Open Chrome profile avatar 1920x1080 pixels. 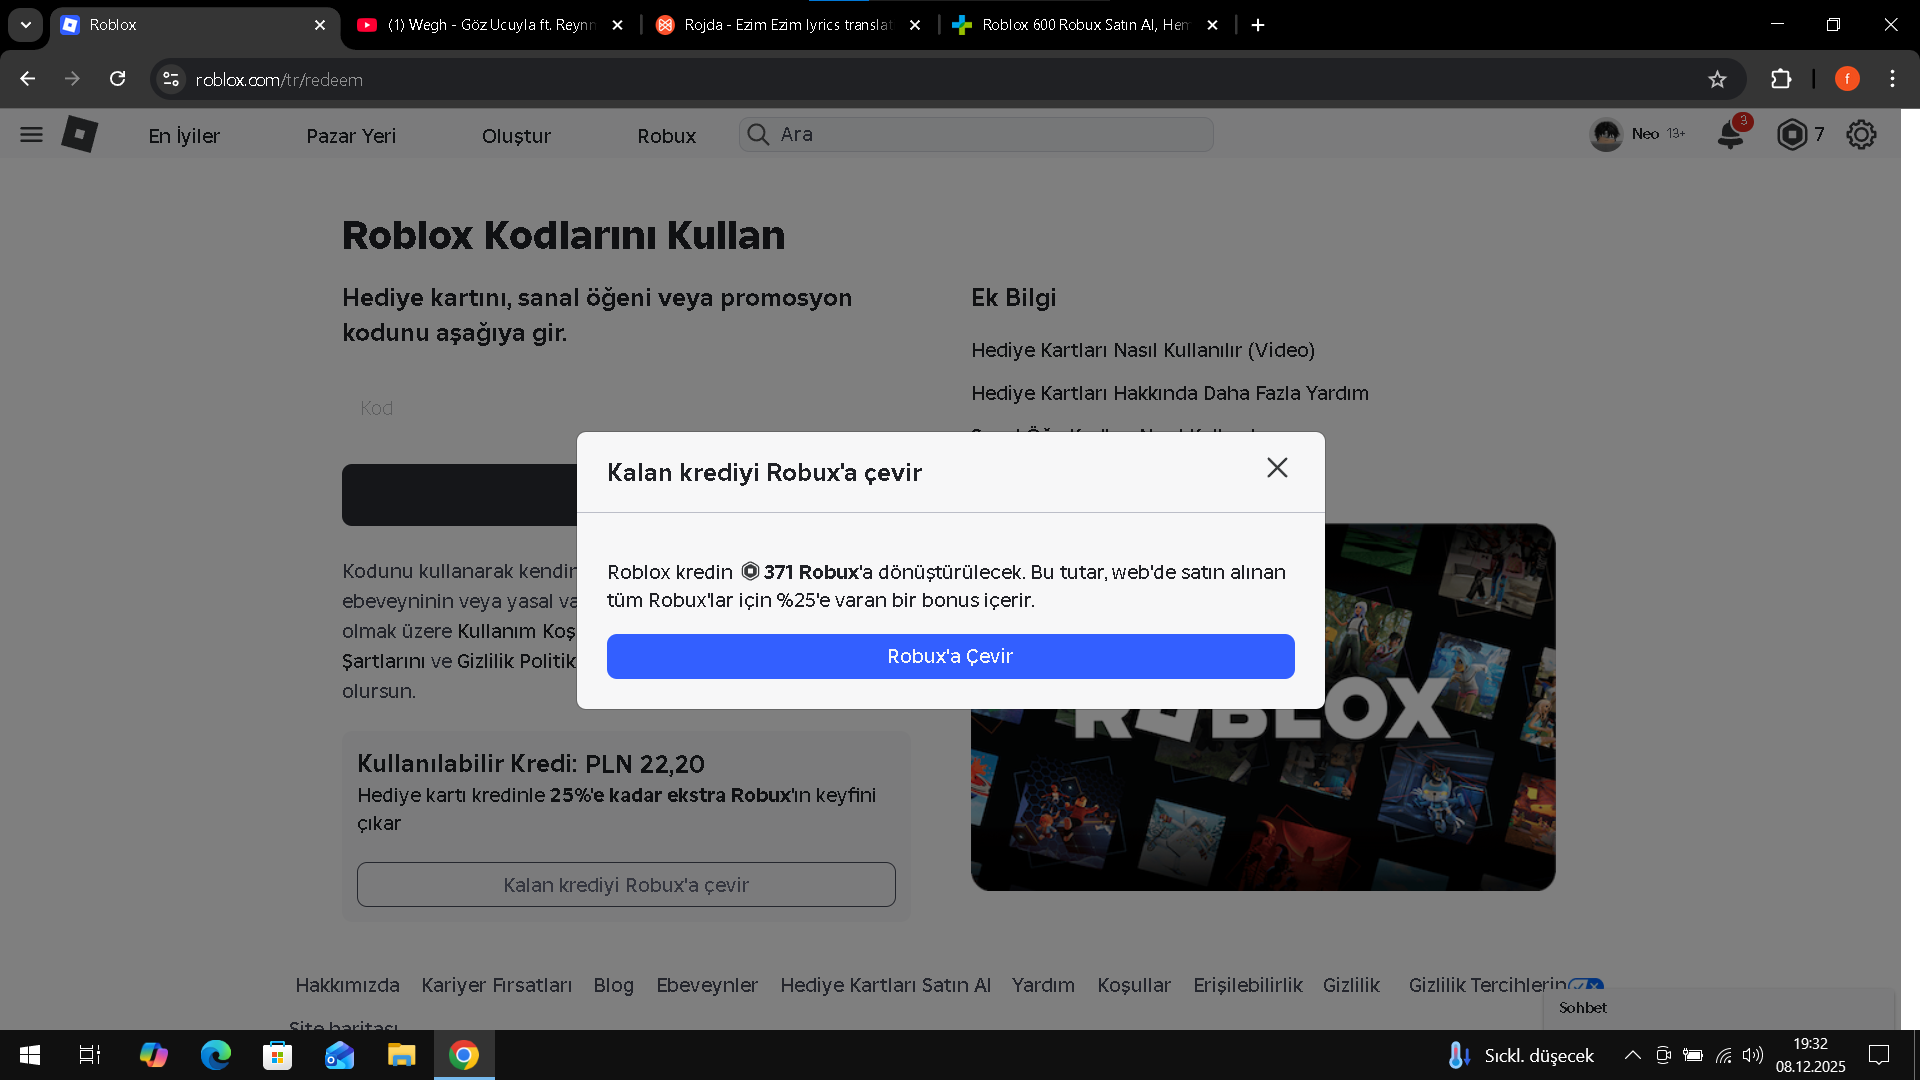1847,79
